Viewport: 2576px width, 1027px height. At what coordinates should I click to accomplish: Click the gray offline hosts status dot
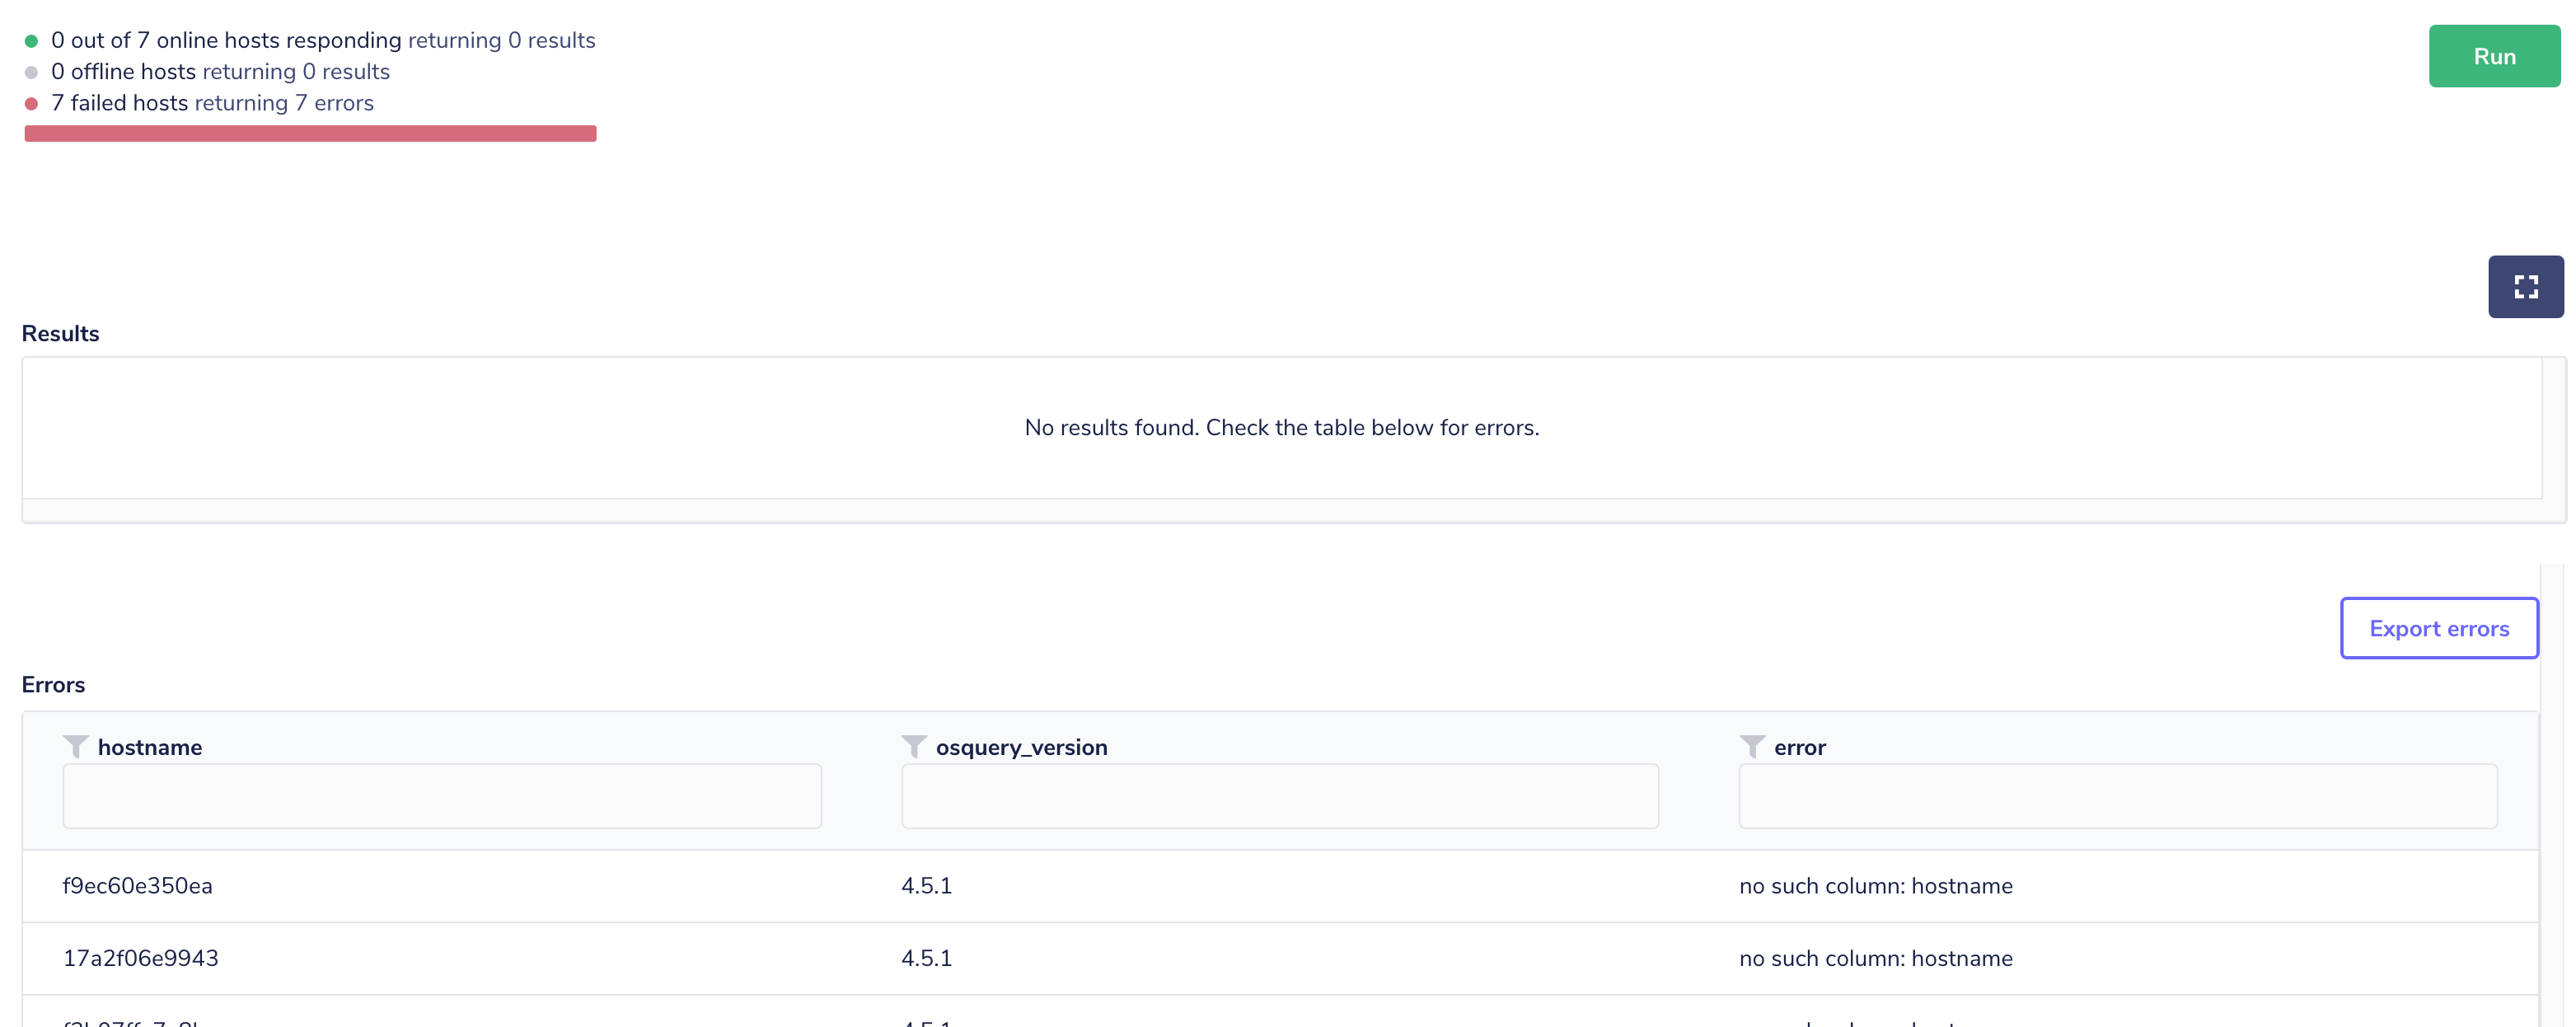31,71
